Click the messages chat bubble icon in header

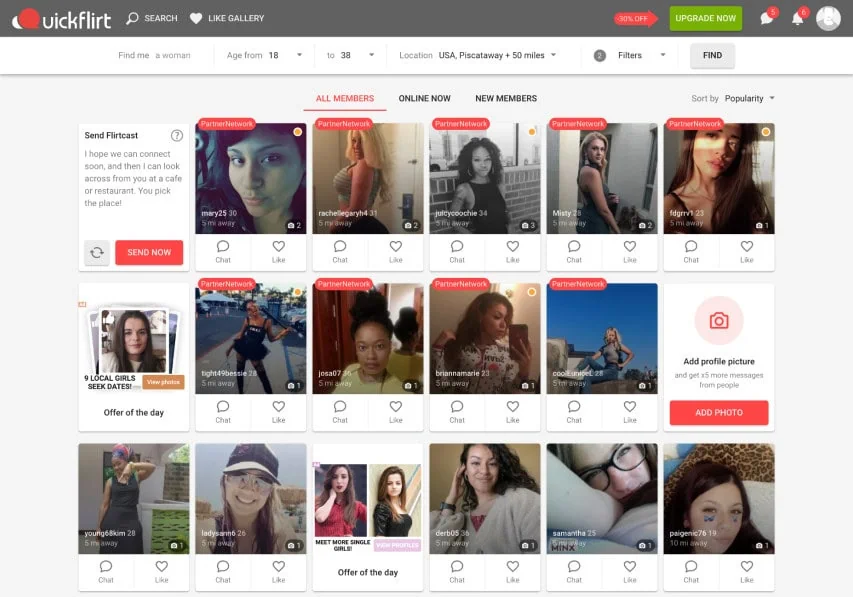(x=766, y=19)
